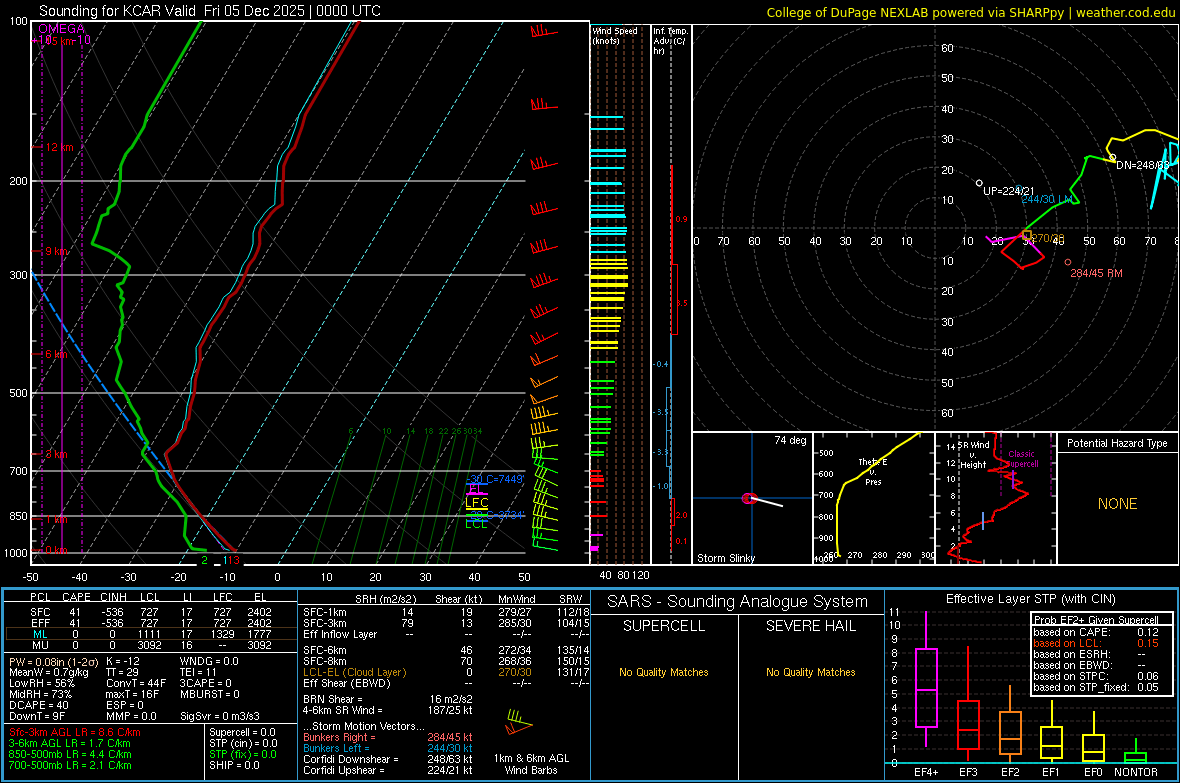
Task: Click 'No Quality Matches' under SEVERE HAIL
Action: (x=810, y=672)
